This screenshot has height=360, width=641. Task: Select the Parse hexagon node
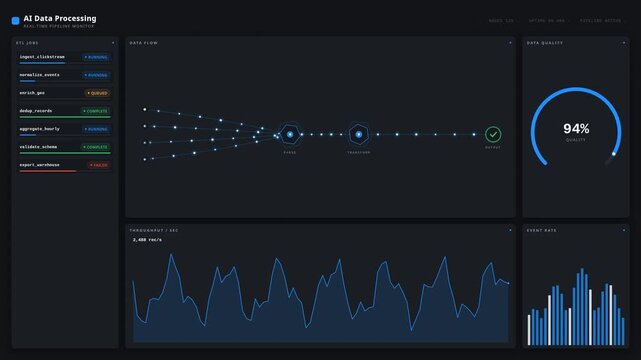tap(290, 134)
